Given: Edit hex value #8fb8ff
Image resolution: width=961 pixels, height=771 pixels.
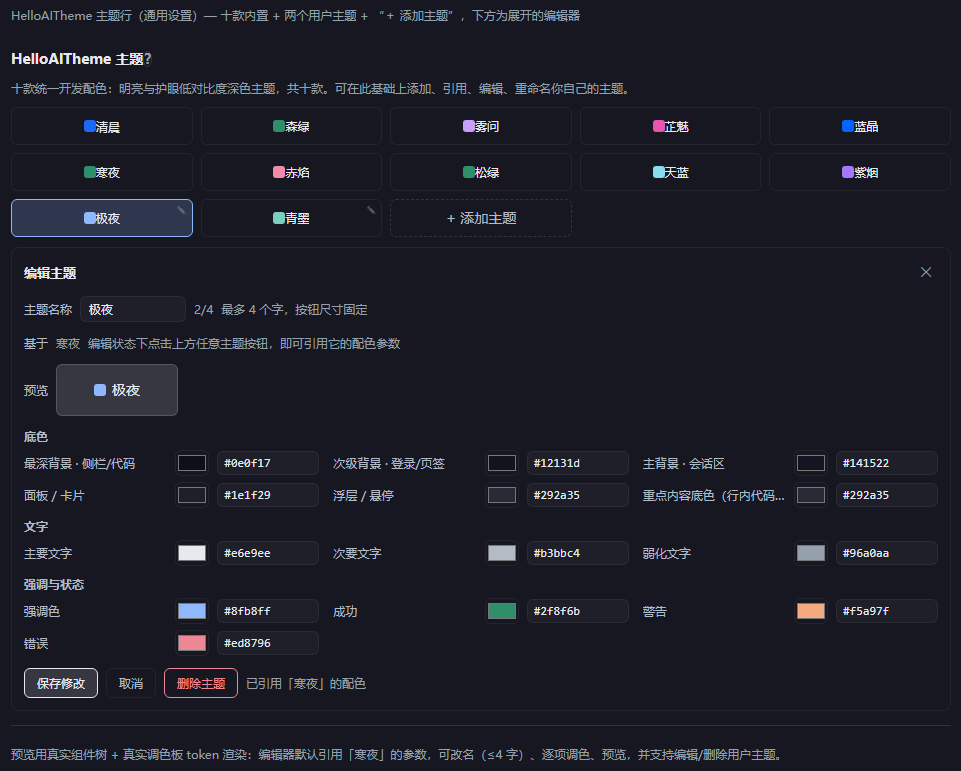Looking at the screenshot, I should pos(268,611).
